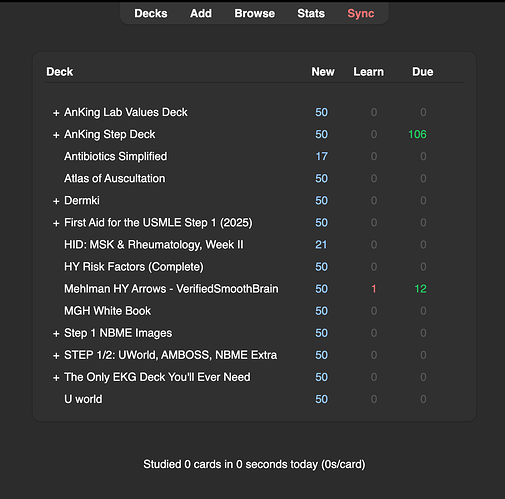The image size is (505, 499).
Task: Click the New column header
Action: tap(323, 72)
